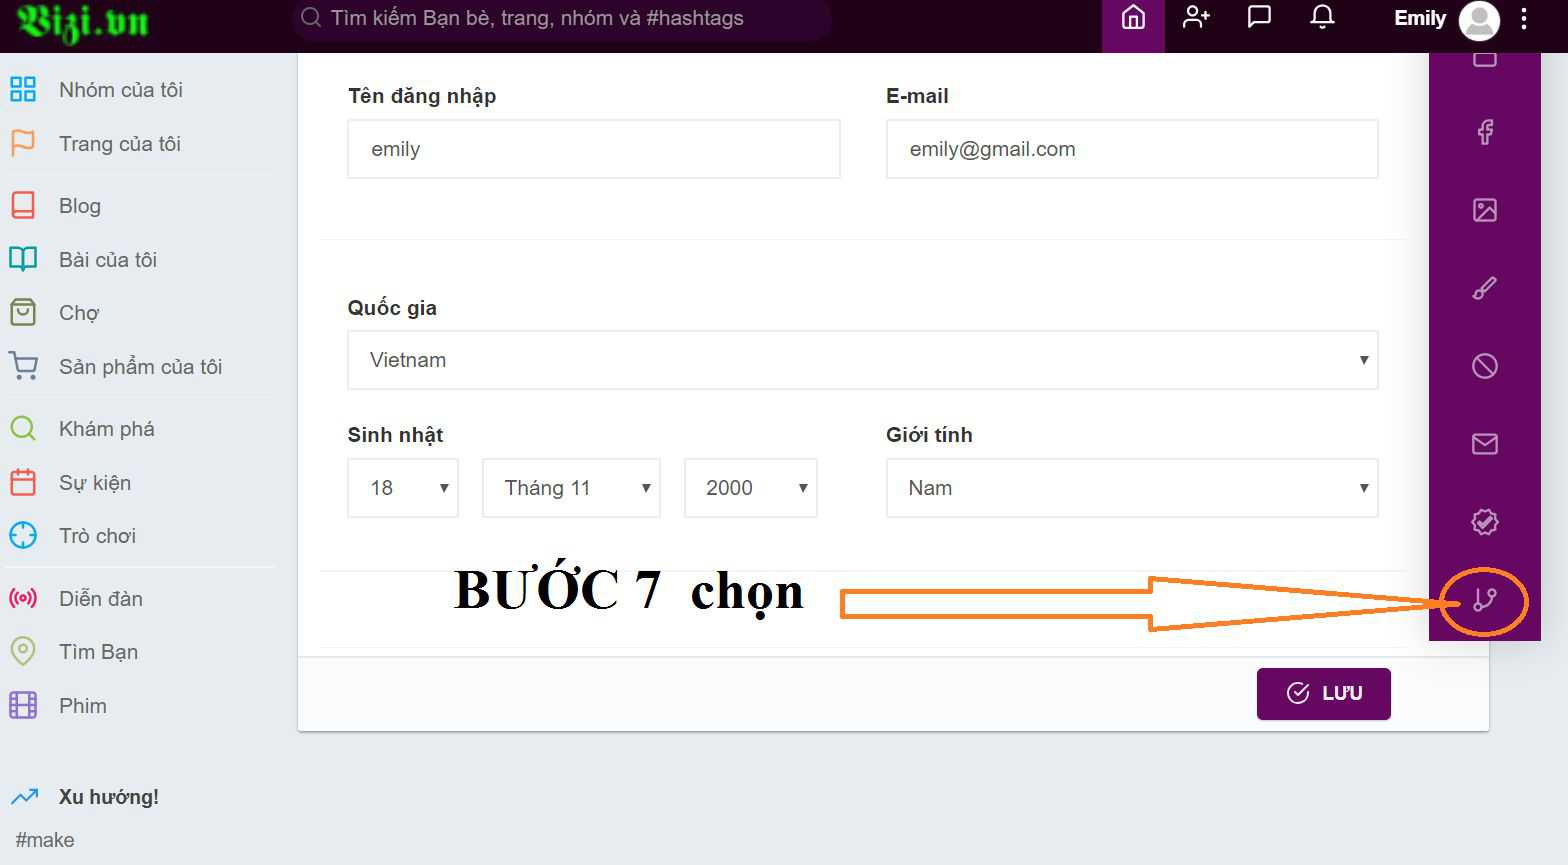This screenshot has height=865, width=1568.
Task: Open the messages chat icon
Action: (1259, 18)
